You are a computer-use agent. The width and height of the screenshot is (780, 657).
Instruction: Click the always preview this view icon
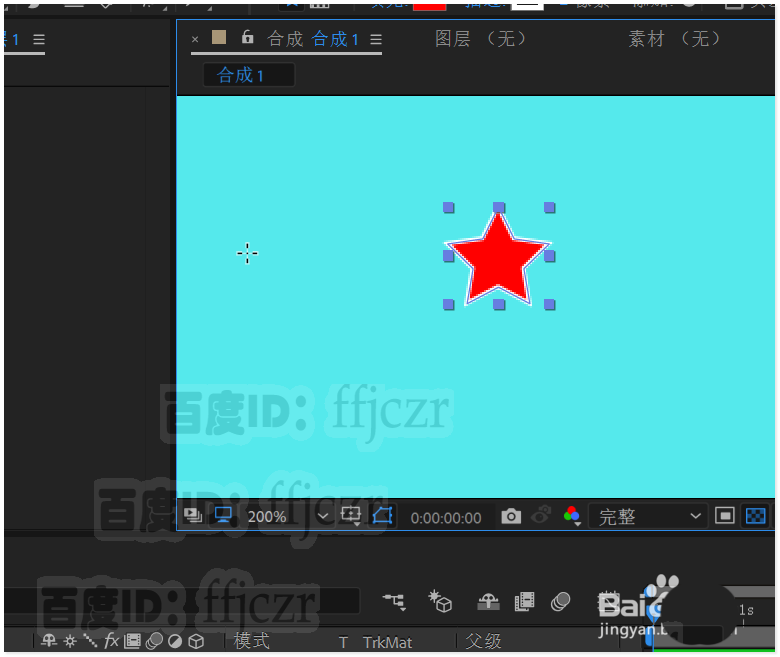193,516
